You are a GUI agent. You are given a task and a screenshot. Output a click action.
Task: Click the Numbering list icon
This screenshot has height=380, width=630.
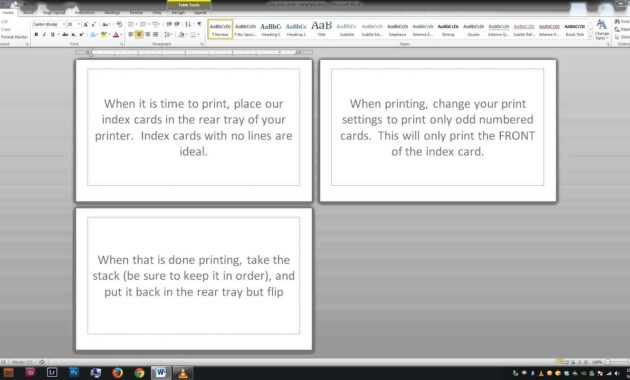pyautogui.click(x=143, y=25)
